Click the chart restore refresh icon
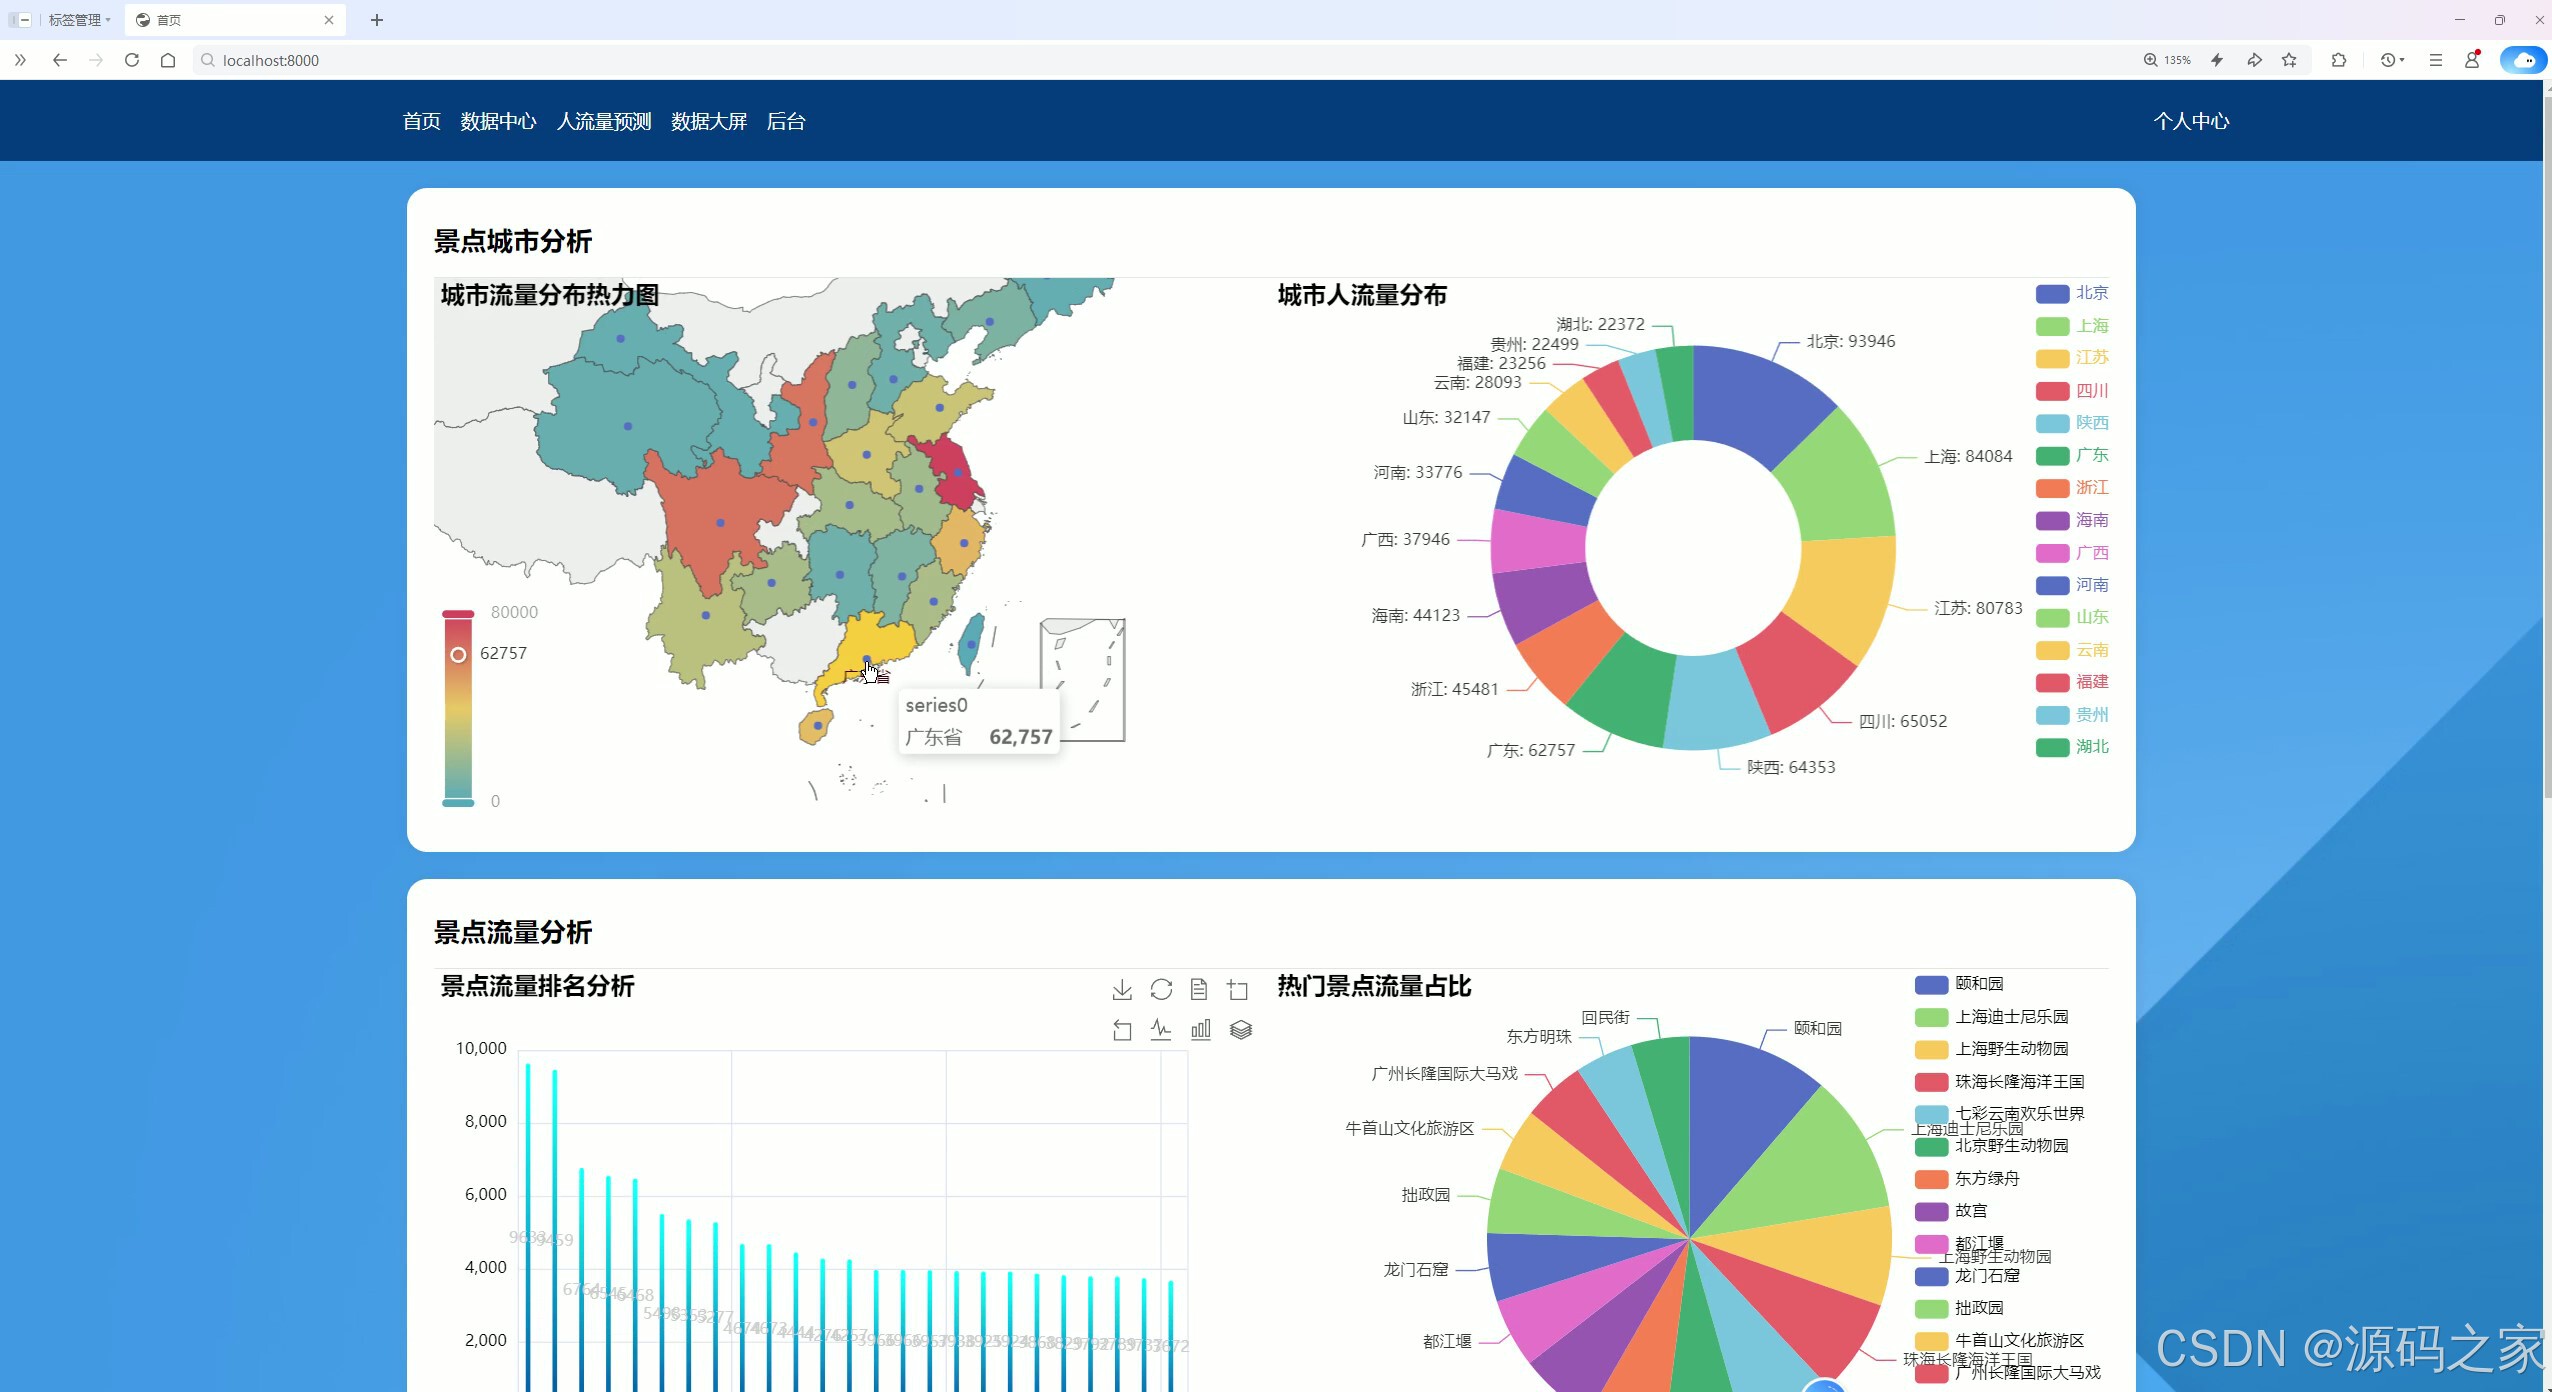The height and width of the screenshot is (1392, 2552). [x=1161, y=990]
